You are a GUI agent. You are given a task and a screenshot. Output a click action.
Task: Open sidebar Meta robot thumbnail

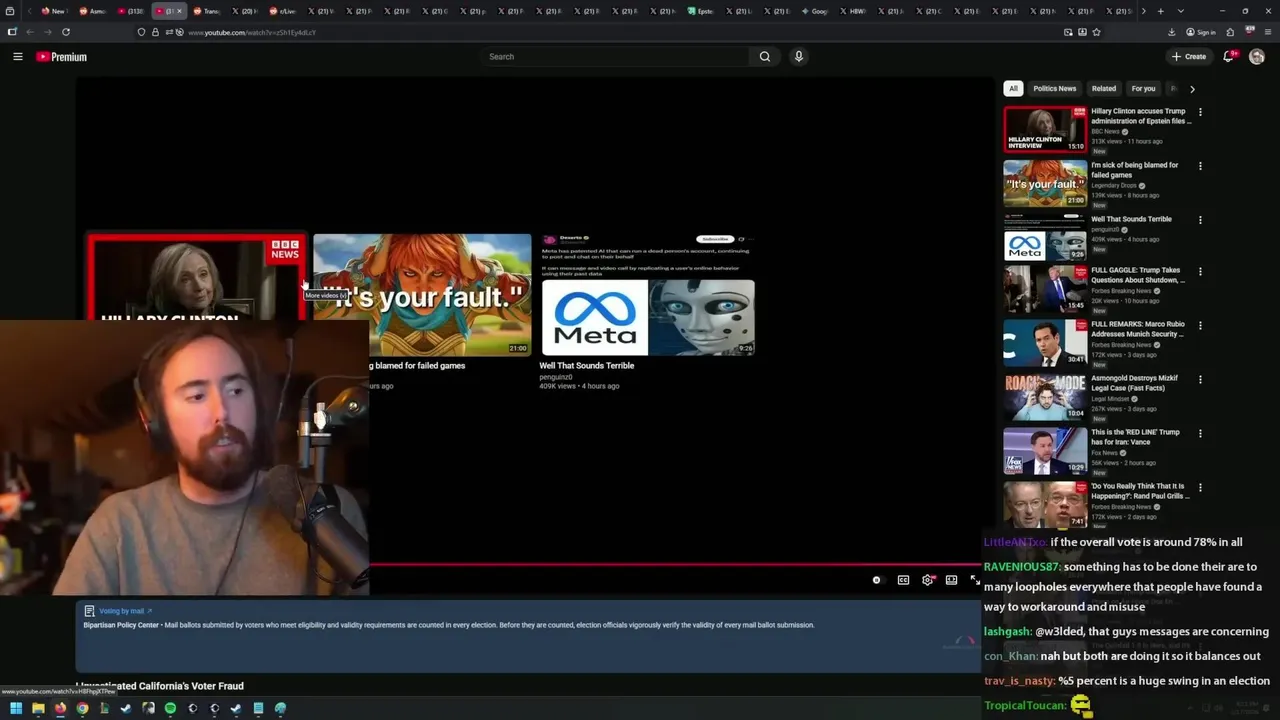[1045, 237]
